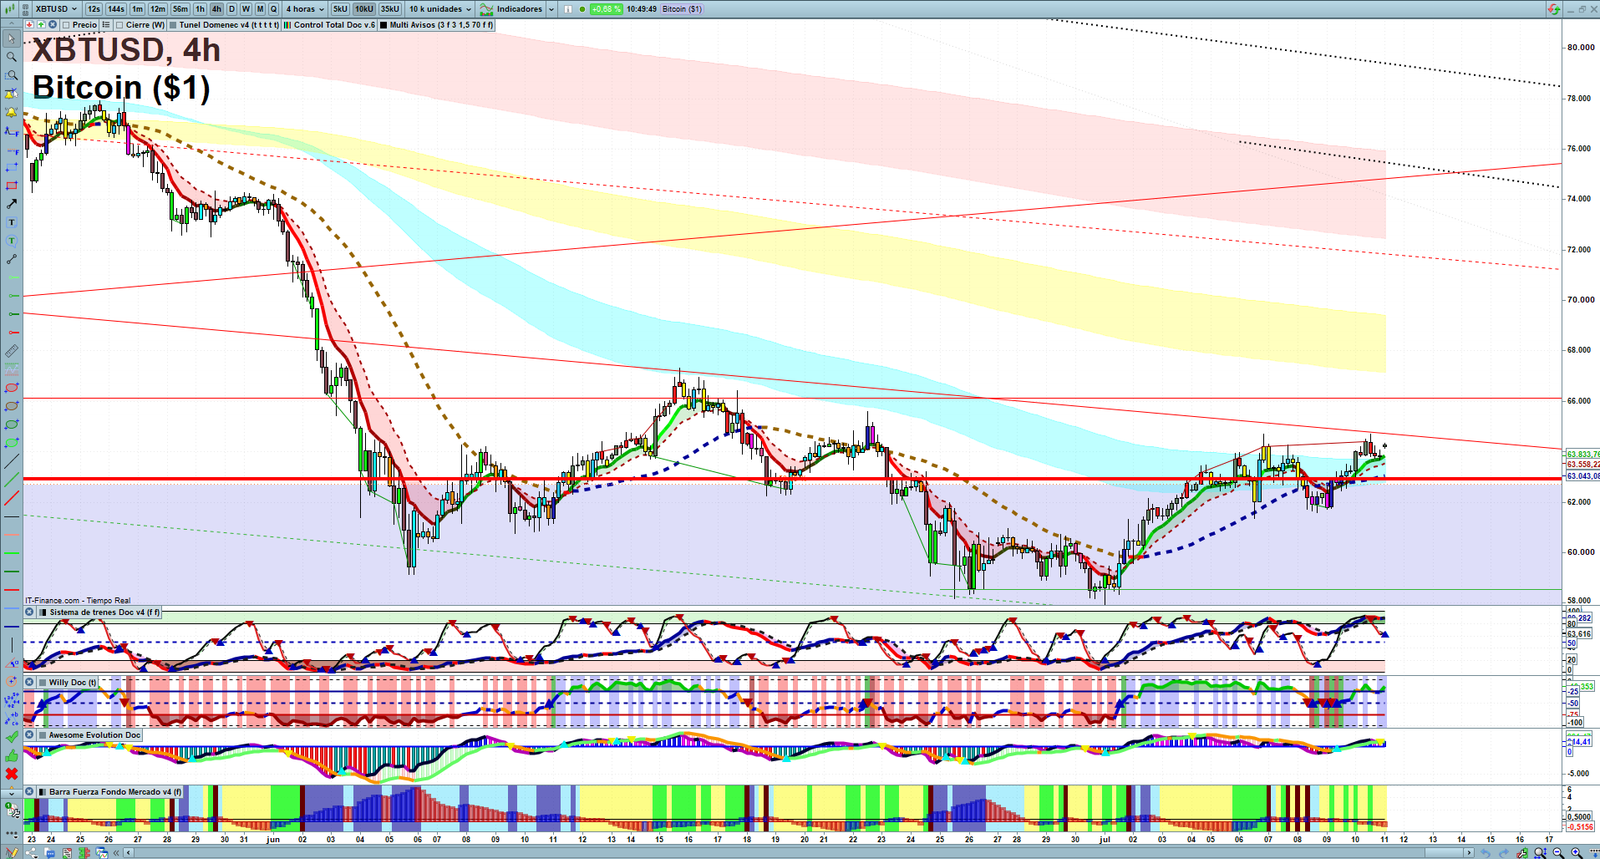This screenshot has height=859, width=1600.
Task: Click the Awesome Evolution Doc label
Action: (x=95, y=735)
